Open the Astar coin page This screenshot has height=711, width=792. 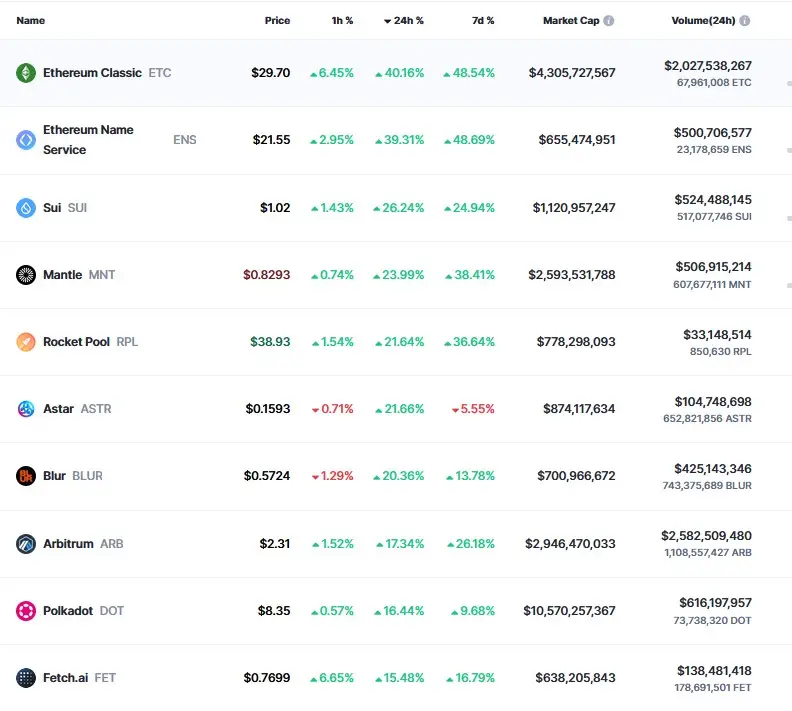pyautogui.click(x=59, y=409)
